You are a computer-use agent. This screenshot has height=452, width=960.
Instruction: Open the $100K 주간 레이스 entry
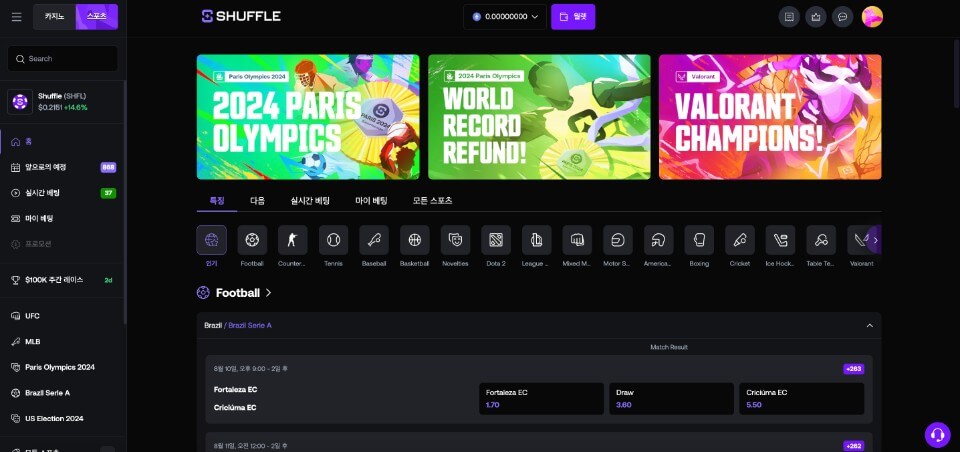tap(62, 280)
